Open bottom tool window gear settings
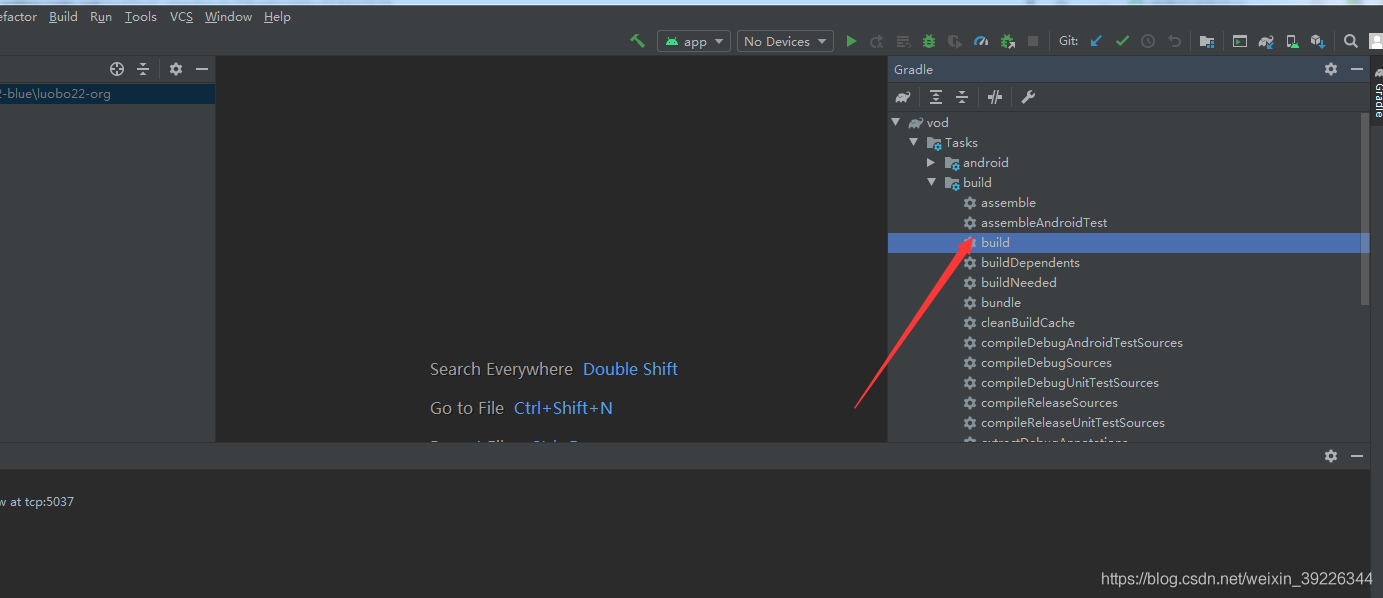Screen dimensions: 1383x598 tap(1331, 455)
